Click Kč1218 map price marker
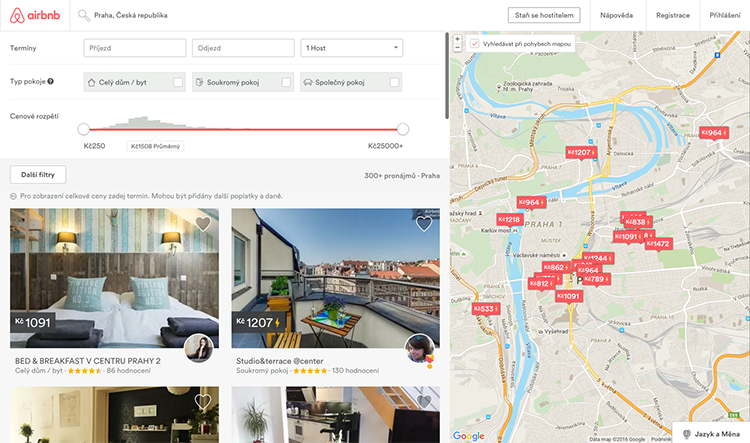 click(x=509, y=219)
